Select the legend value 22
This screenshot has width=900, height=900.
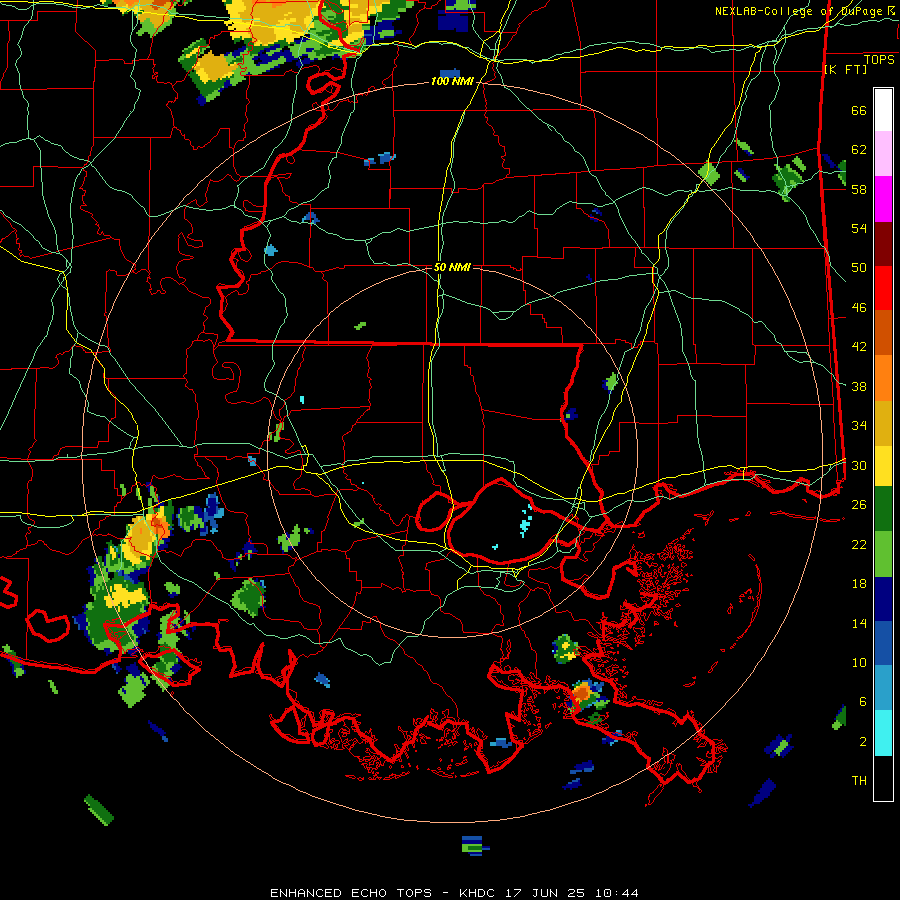(859, 544)
